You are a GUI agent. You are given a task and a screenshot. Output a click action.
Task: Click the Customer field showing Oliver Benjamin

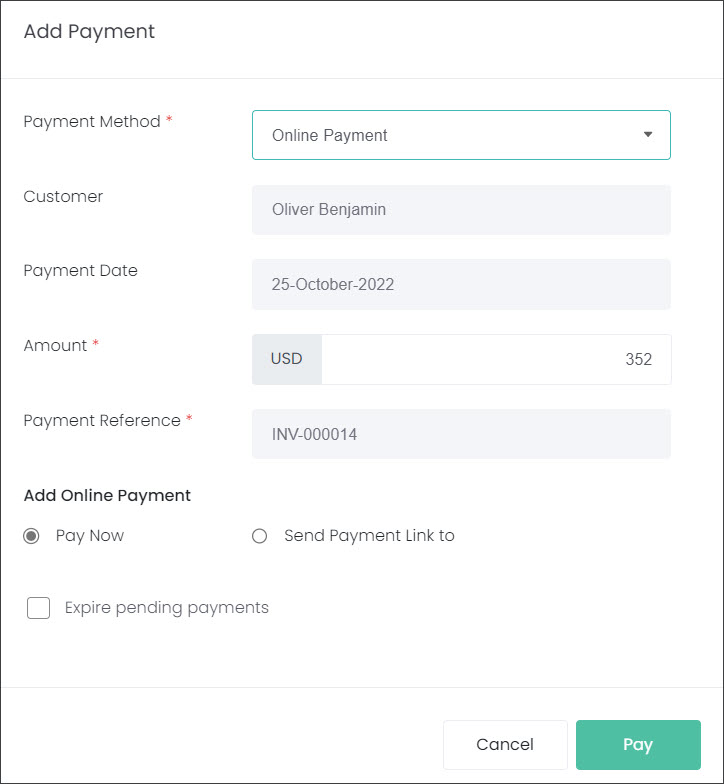(461, 210)
